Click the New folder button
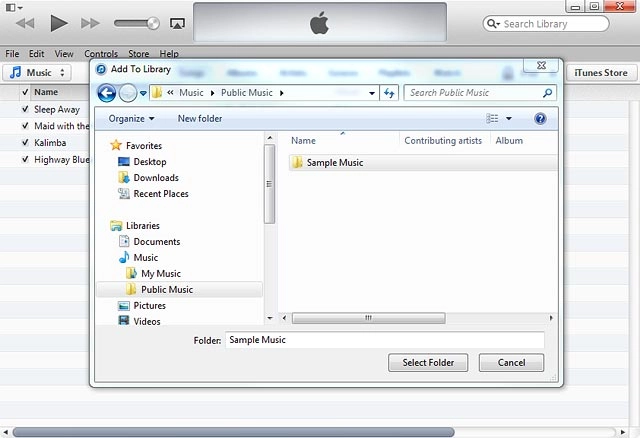Viewport: 640px width, 438px height. coord(200,118)
